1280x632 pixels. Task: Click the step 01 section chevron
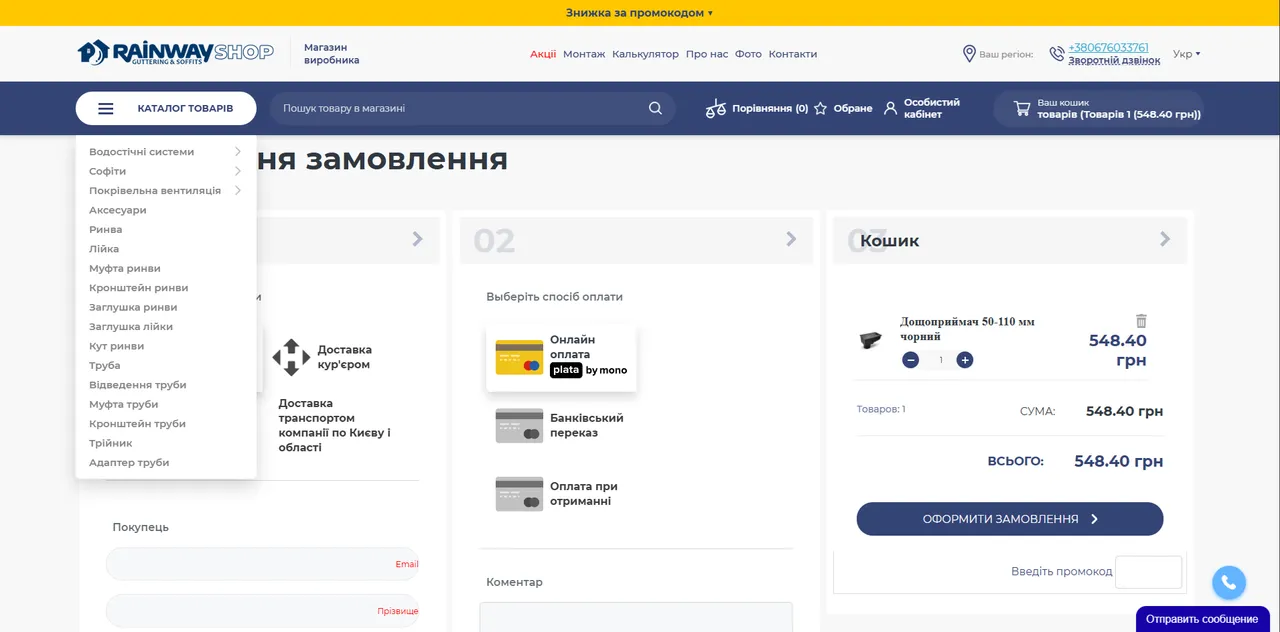(417, 239)
